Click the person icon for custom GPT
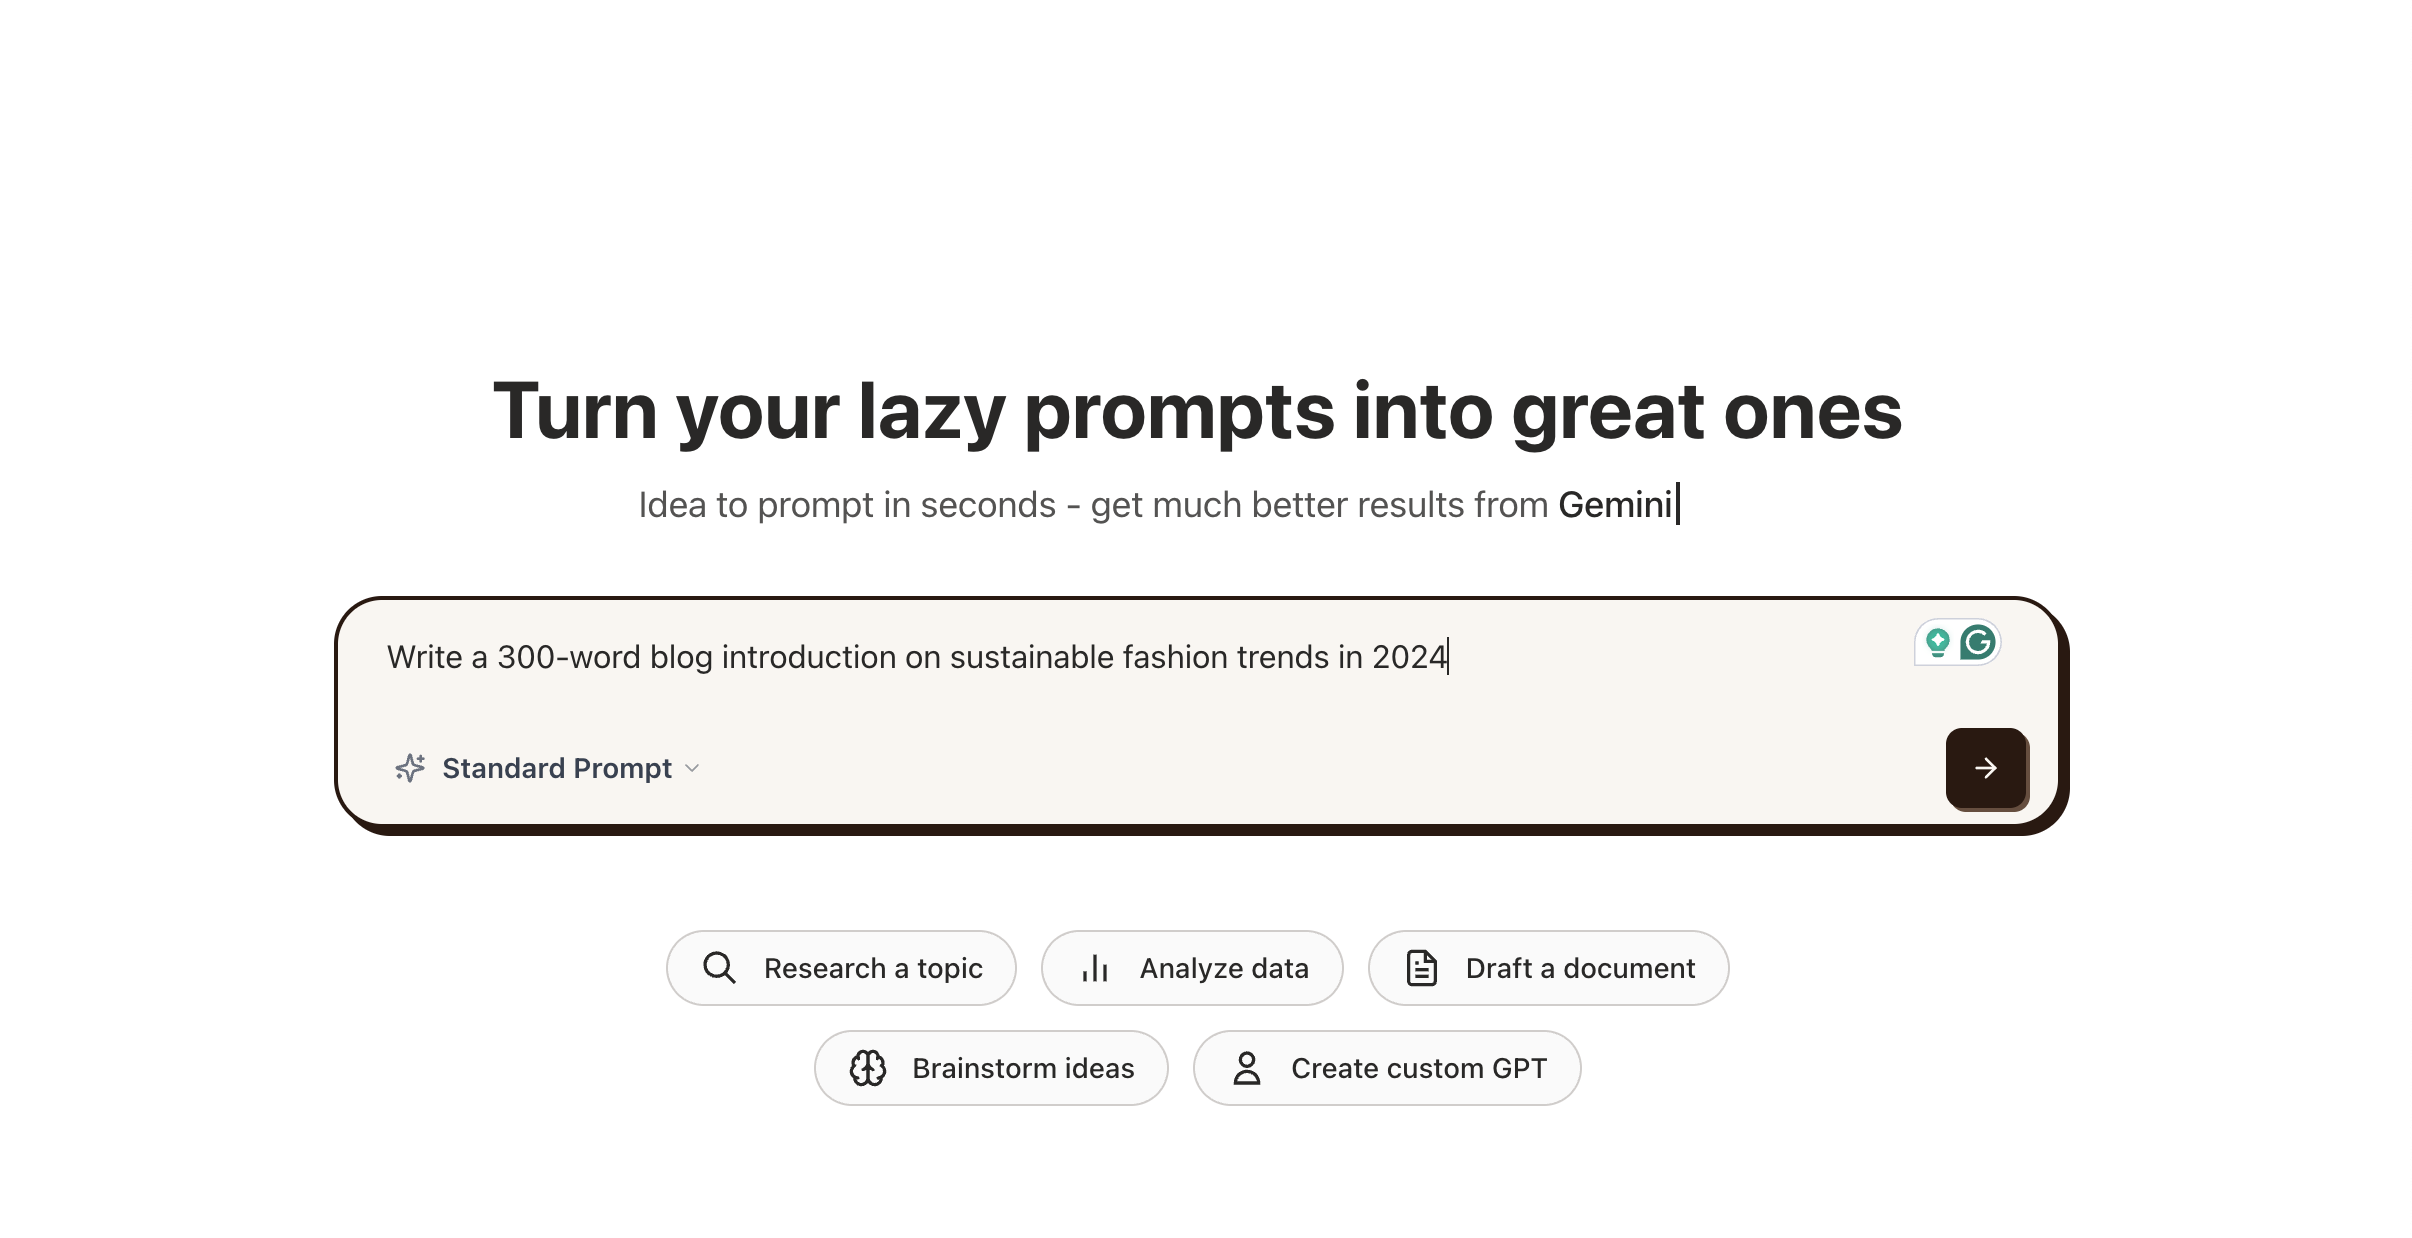2412x1238 pixels. pyautogui.click(x=1247, y=1068)
